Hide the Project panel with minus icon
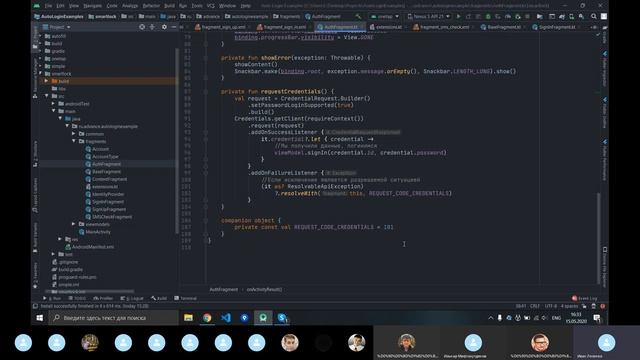This screenshot has width=640, height=360. coord(173,27)
